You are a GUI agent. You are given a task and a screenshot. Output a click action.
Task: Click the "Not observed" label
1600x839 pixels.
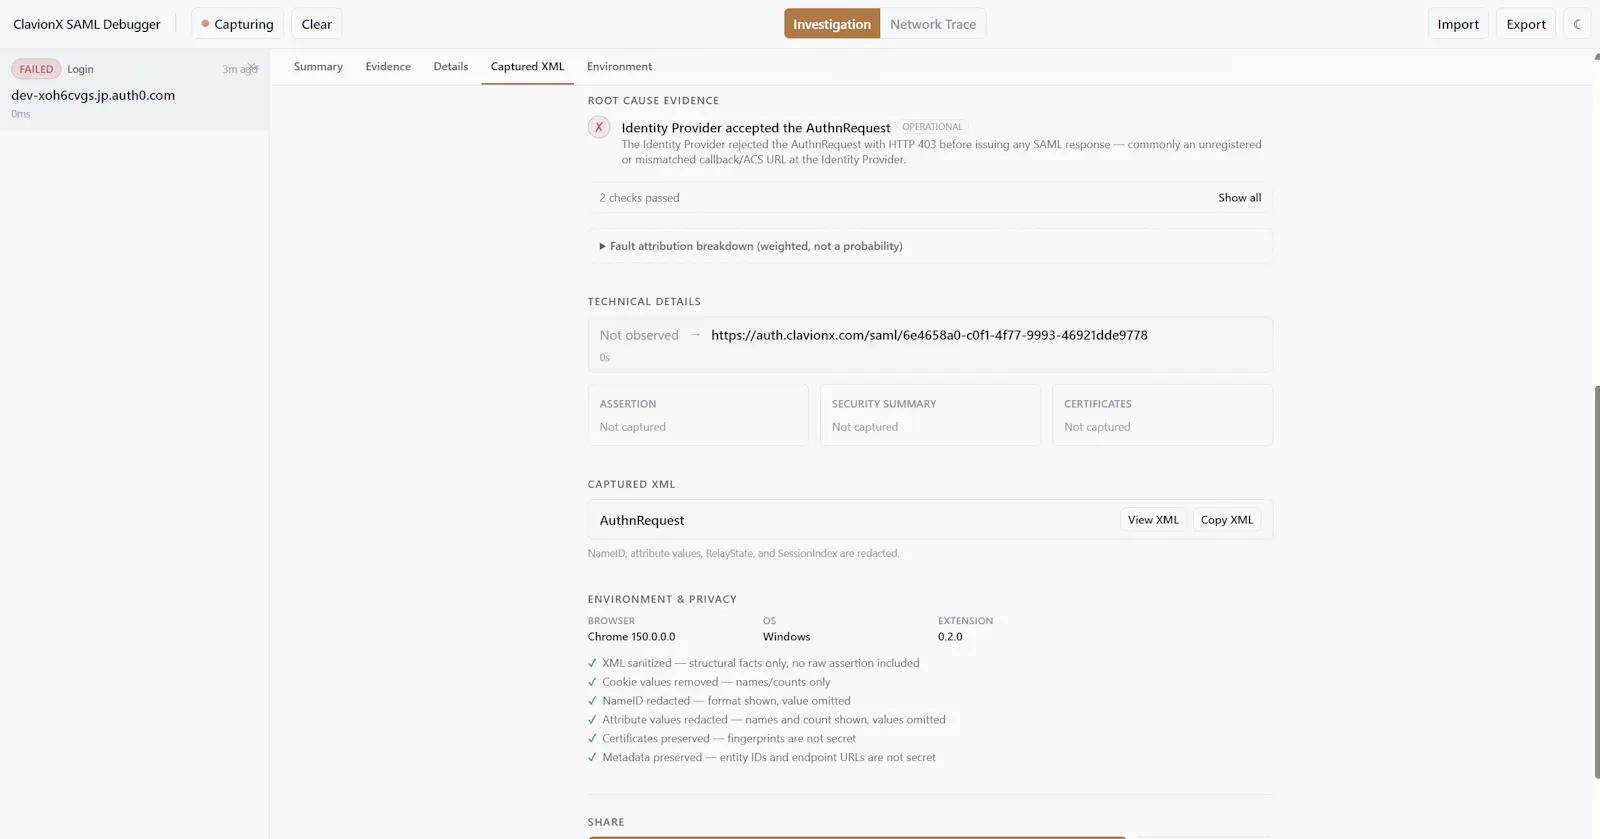(x=639, y=335)
